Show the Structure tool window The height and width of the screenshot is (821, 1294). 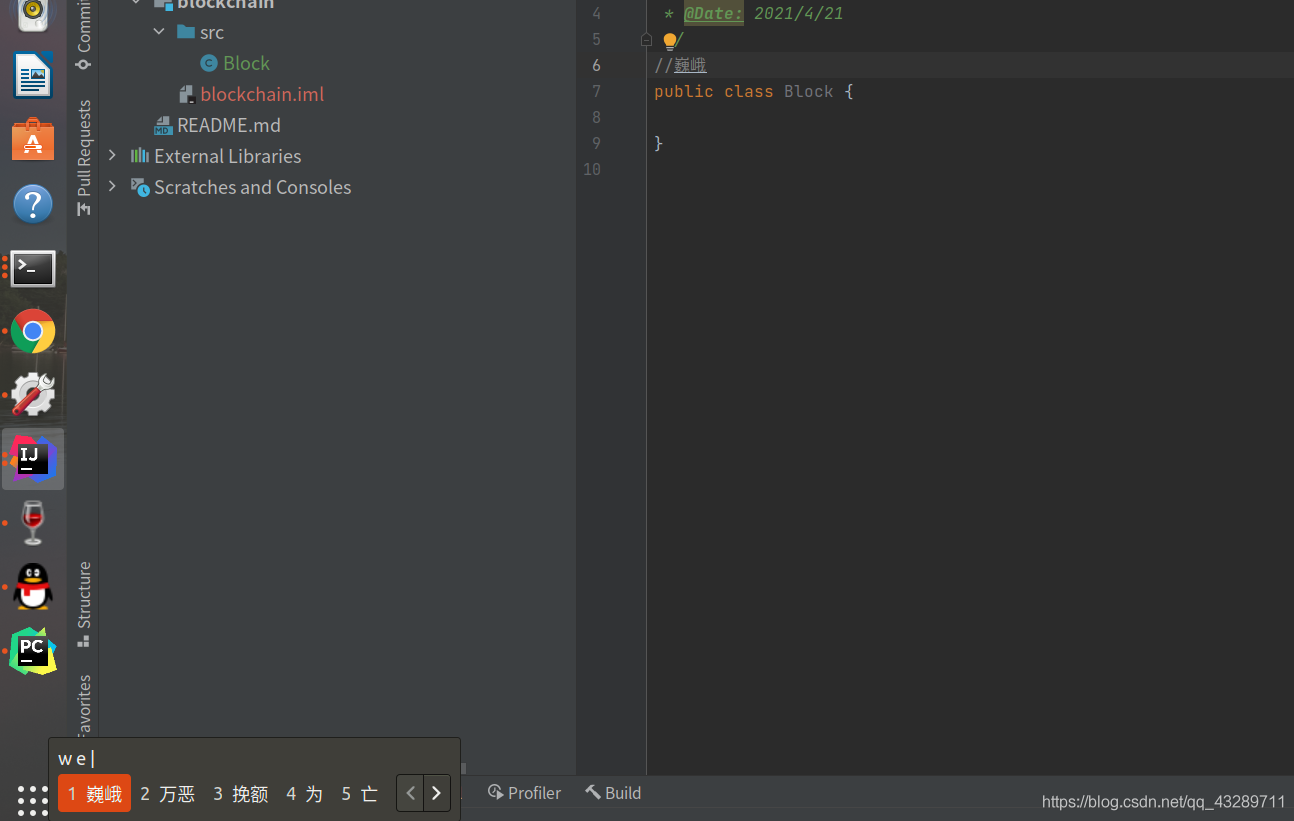(x=84, y=600)
